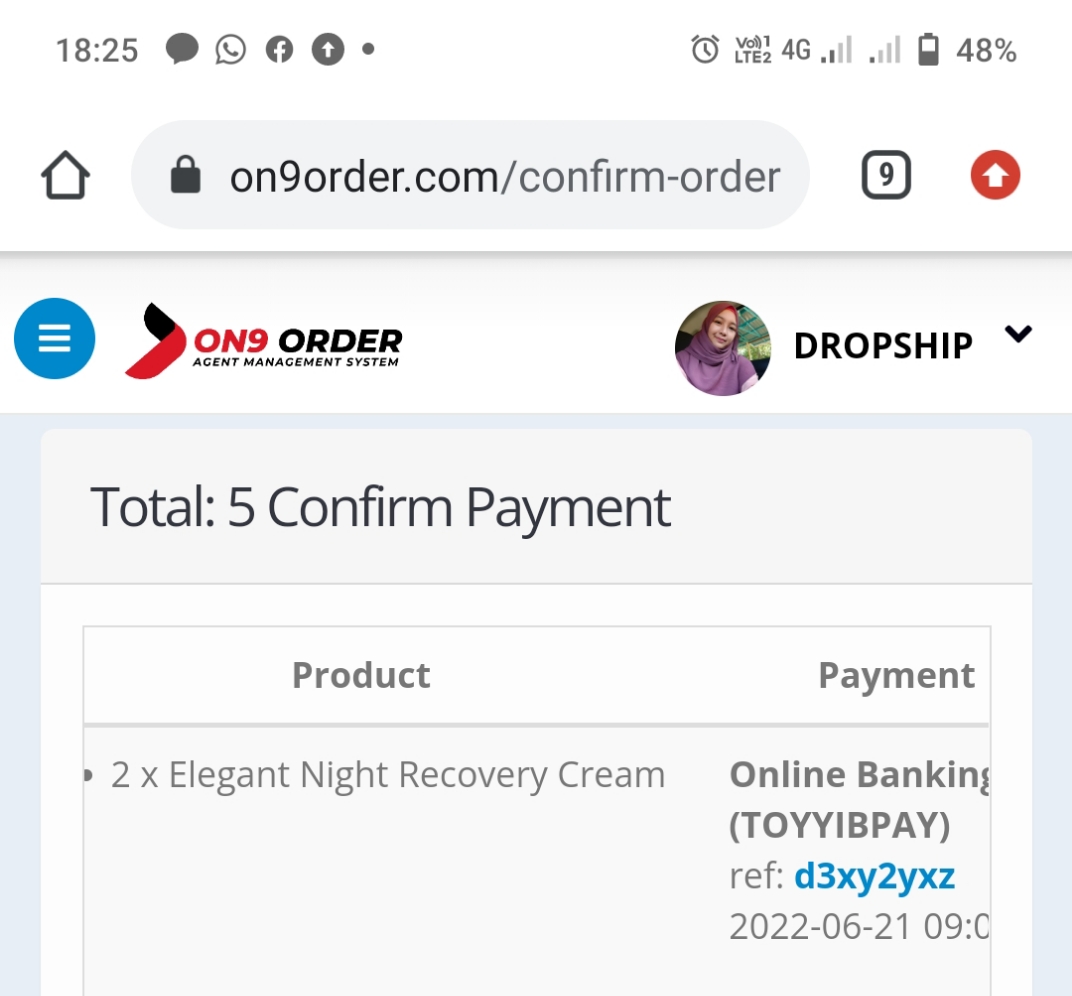The width and height of the screenshot is (1072, 996).
Task: Click the Payment column header
Action: tap(896, 676)
